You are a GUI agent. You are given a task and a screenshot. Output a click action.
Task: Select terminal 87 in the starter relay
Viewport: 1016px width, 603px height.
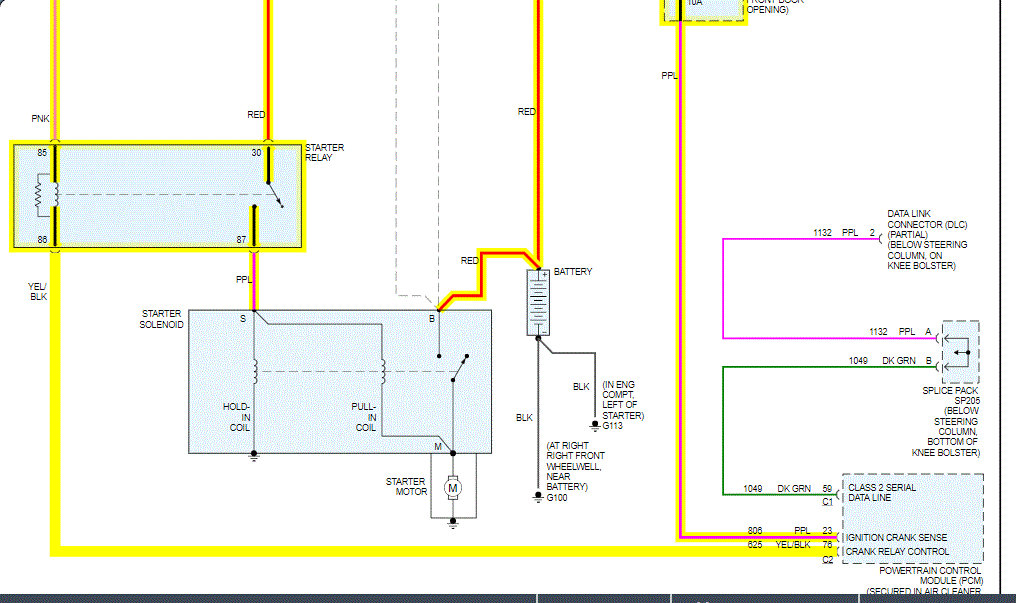(x=241, y=240)
